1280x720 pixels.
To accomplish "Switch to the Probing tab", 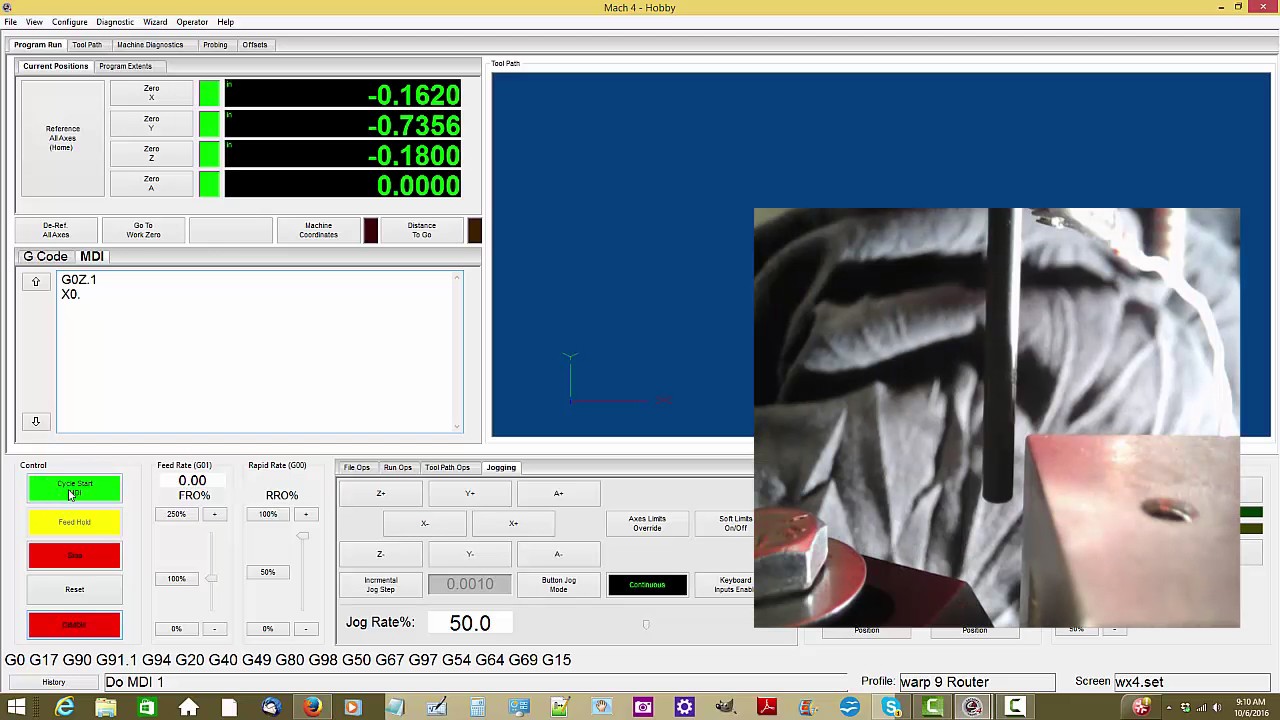I will click(215, 44).
